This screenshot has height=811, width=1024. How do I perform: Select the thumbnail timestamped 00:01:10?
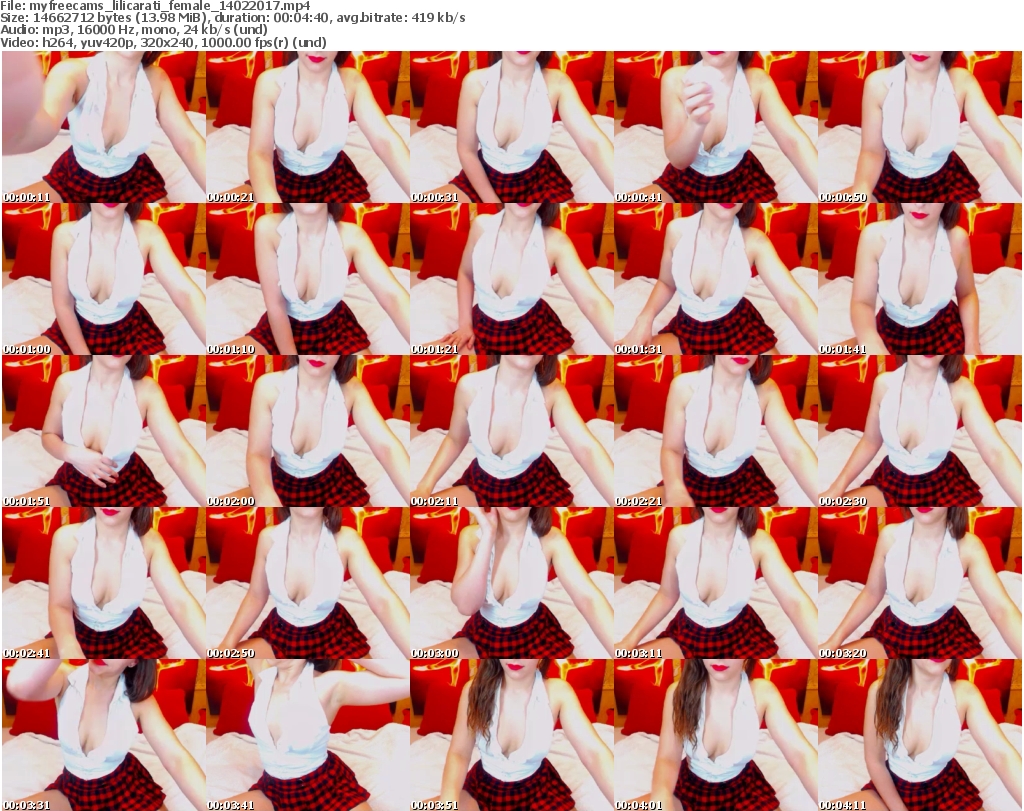click(x=308, y=279)
